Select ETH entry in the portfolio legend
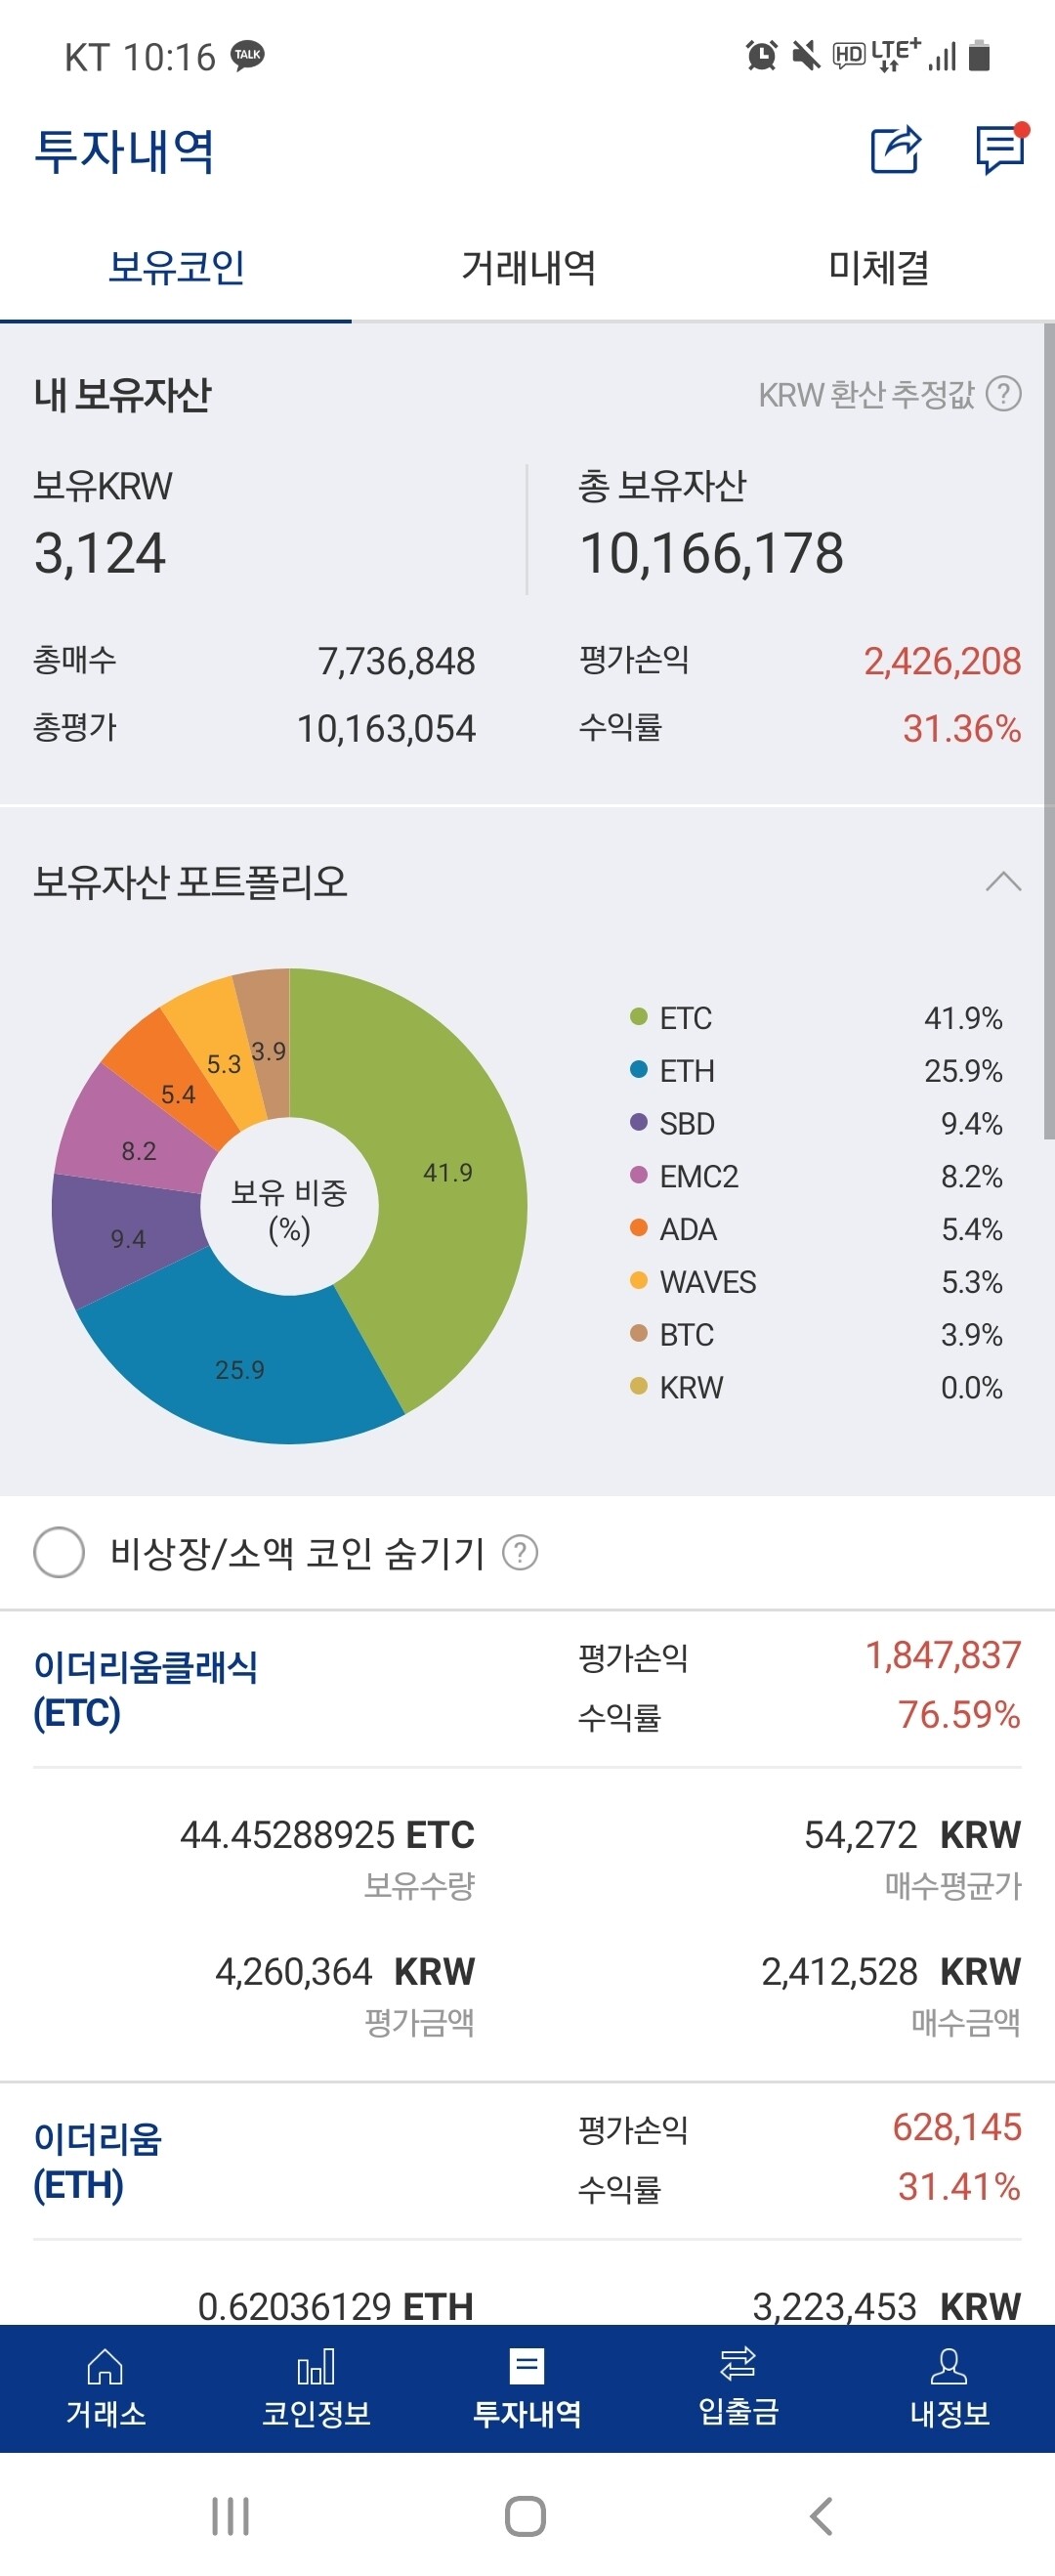The height and width of the screenshot is (2576, 1055). click(690, 1071)
